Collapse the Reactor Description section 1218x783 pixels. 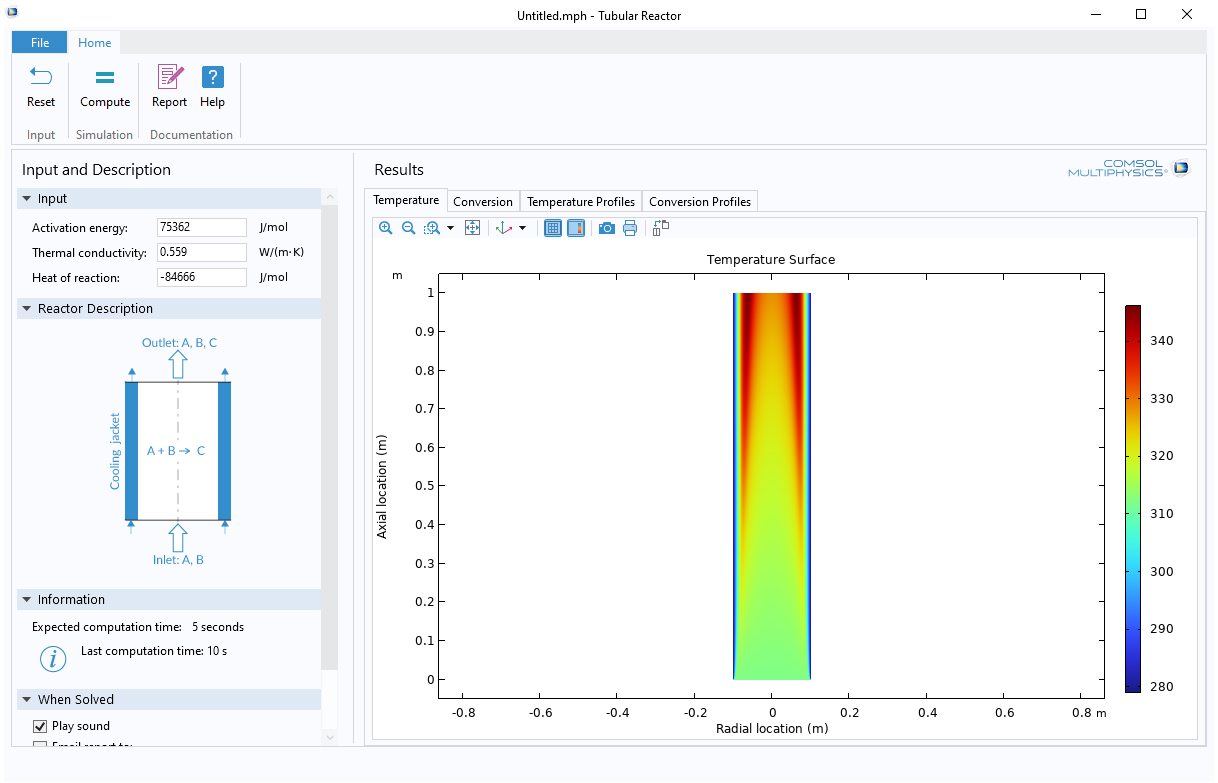[25, 309]
